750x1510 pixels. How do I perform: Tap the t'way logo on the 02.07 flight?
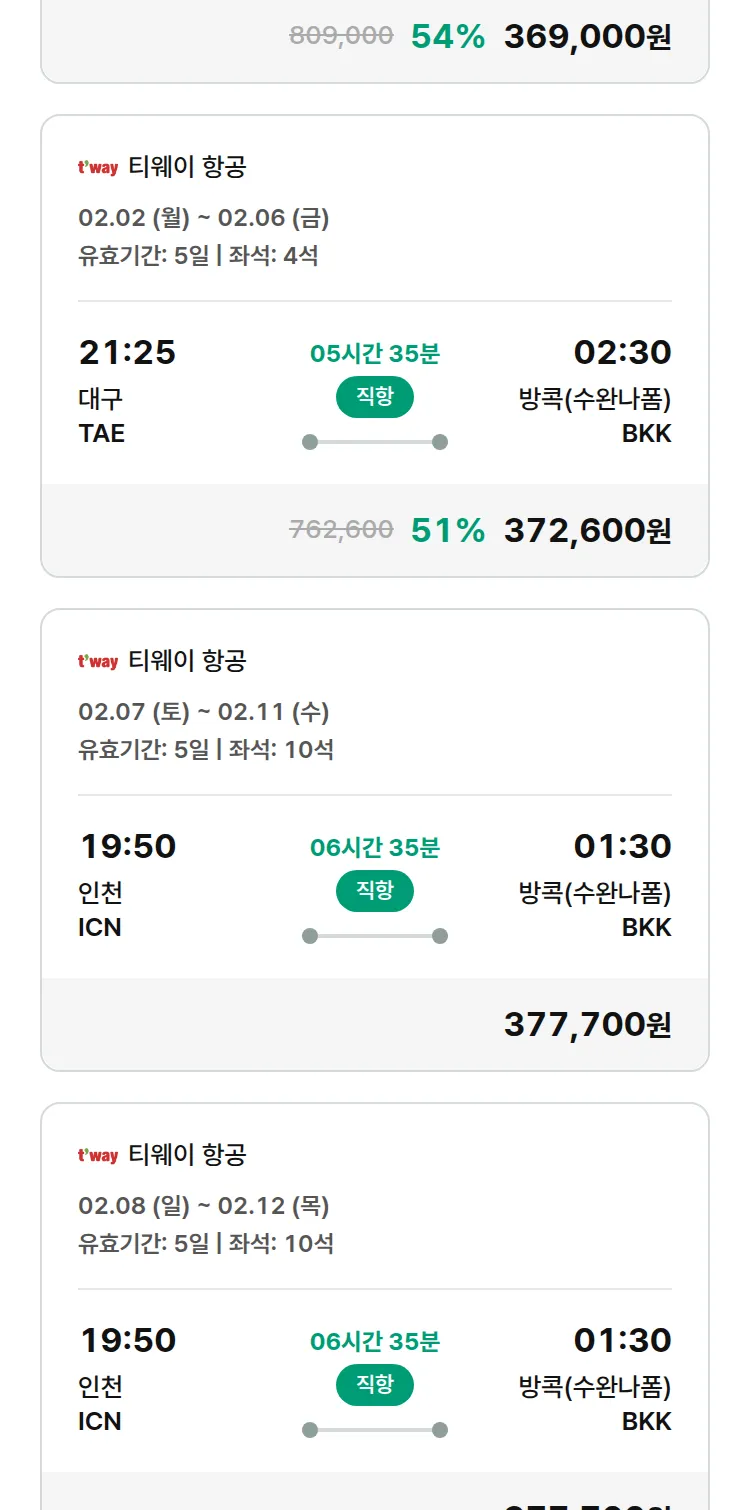tap(98, 661)
